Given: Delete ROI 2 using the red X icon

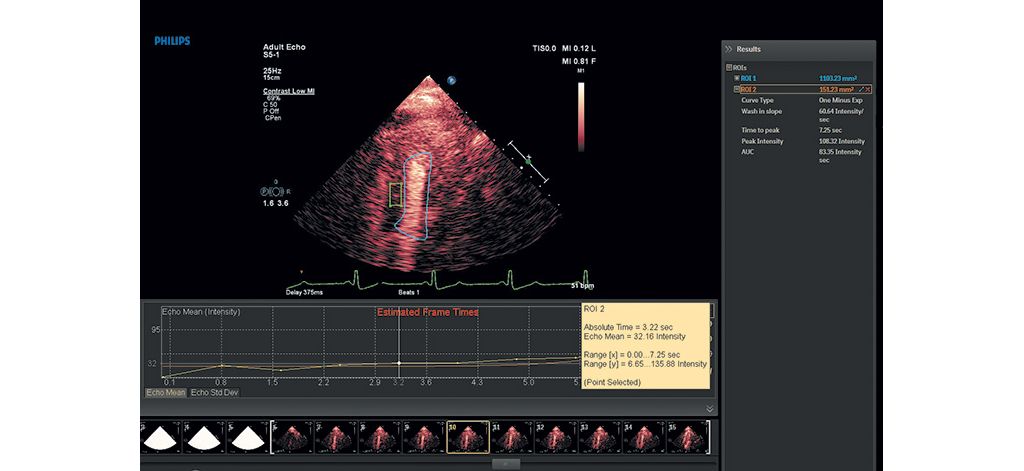Looking at the screenshot, I should coord(868,89).
